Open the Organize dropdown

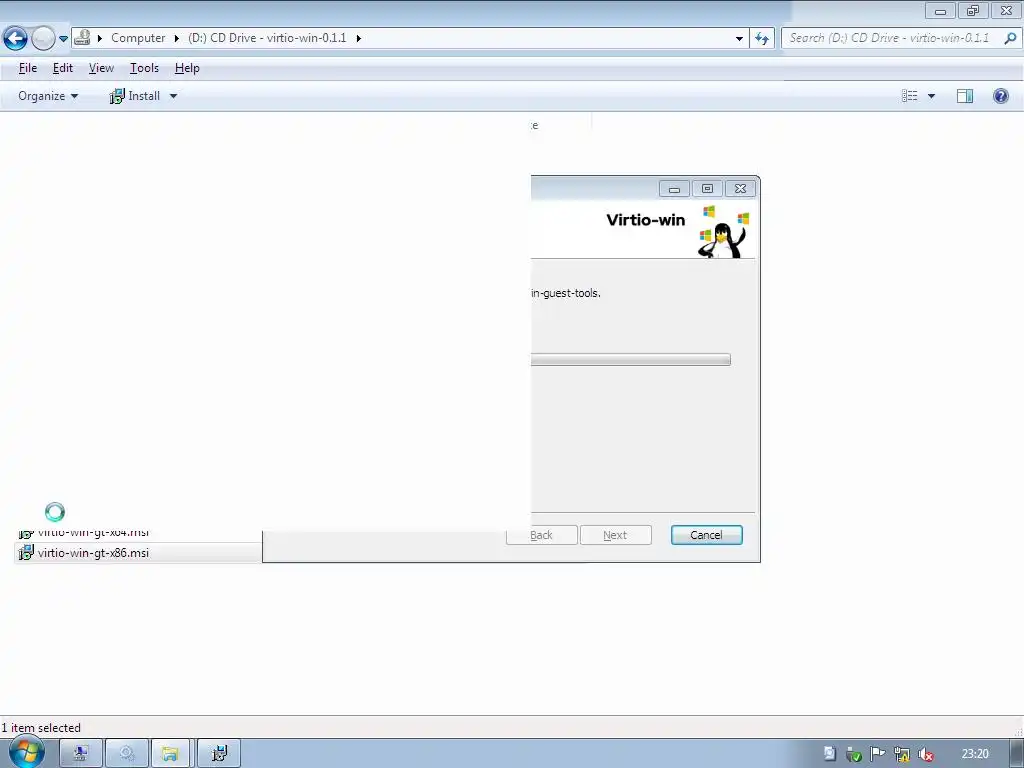(x=48, y=96)
